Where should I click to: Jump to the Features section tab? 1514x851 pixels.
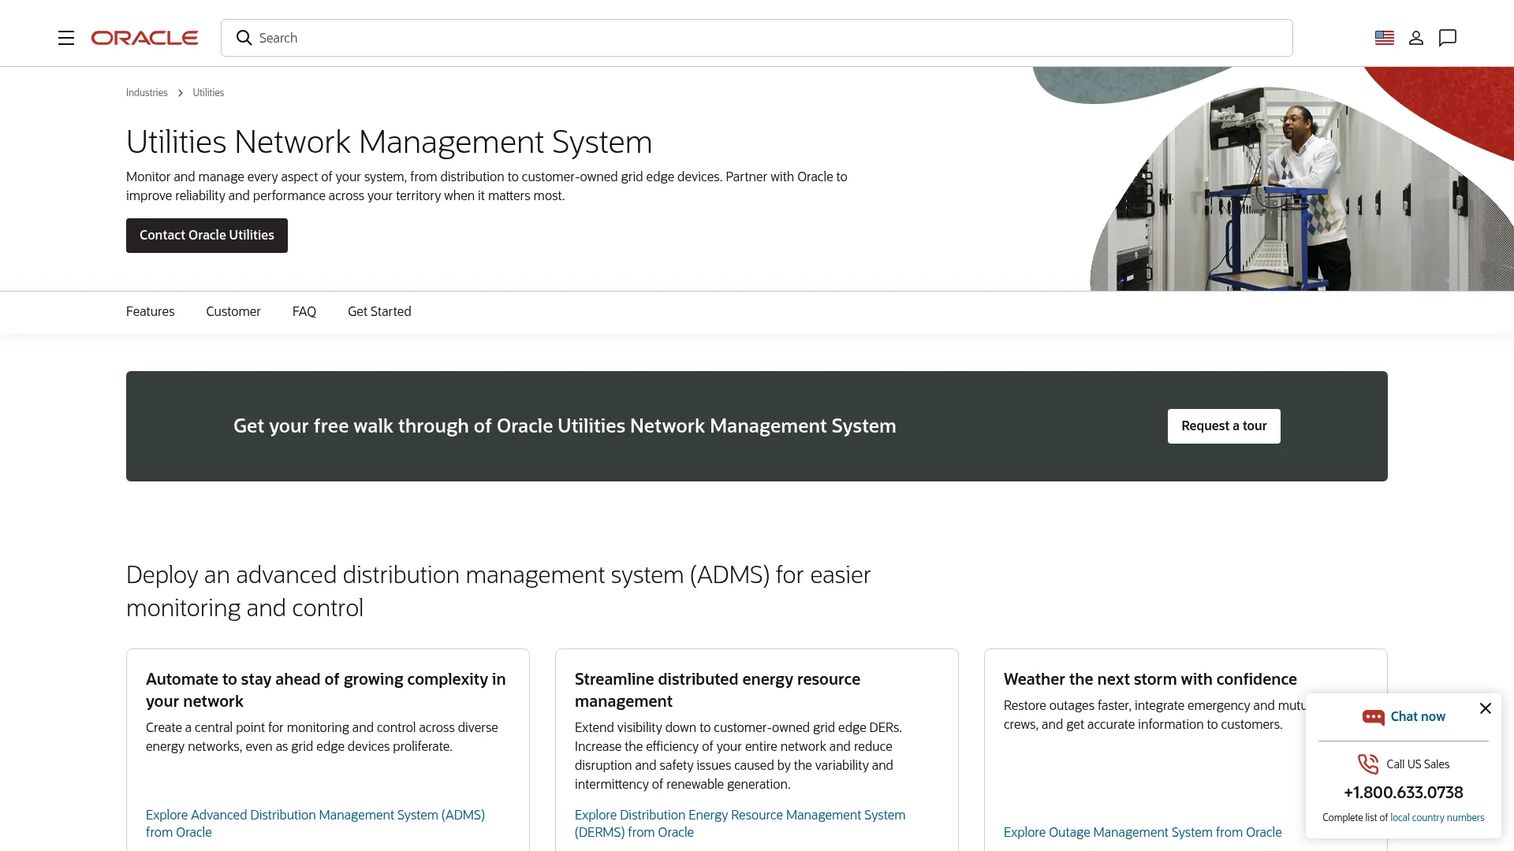point(150,312)
